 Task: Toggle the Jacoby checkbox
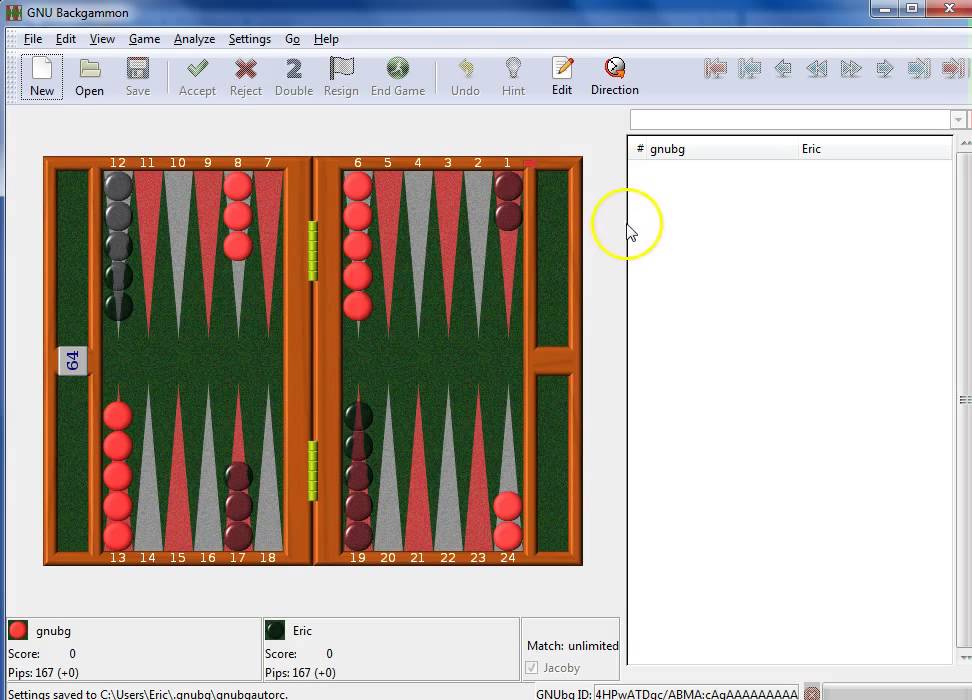coord(531,668)
